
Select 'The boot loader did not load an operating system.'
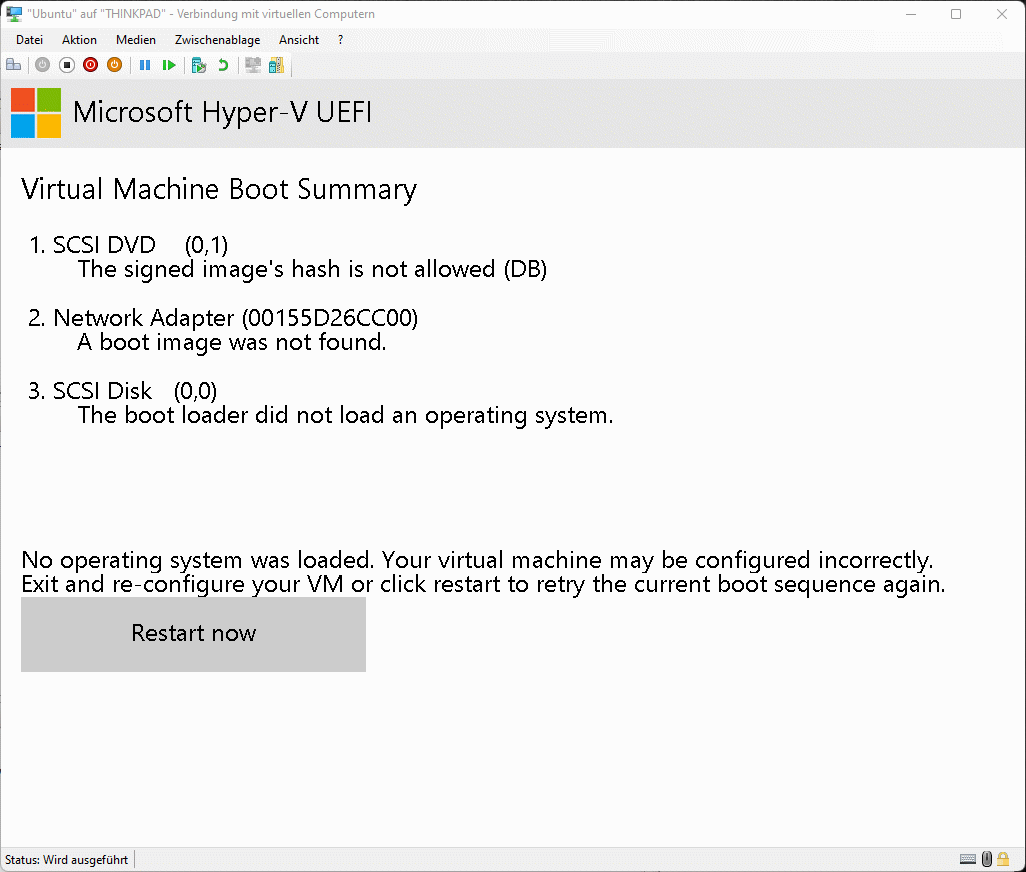(345, 415)
